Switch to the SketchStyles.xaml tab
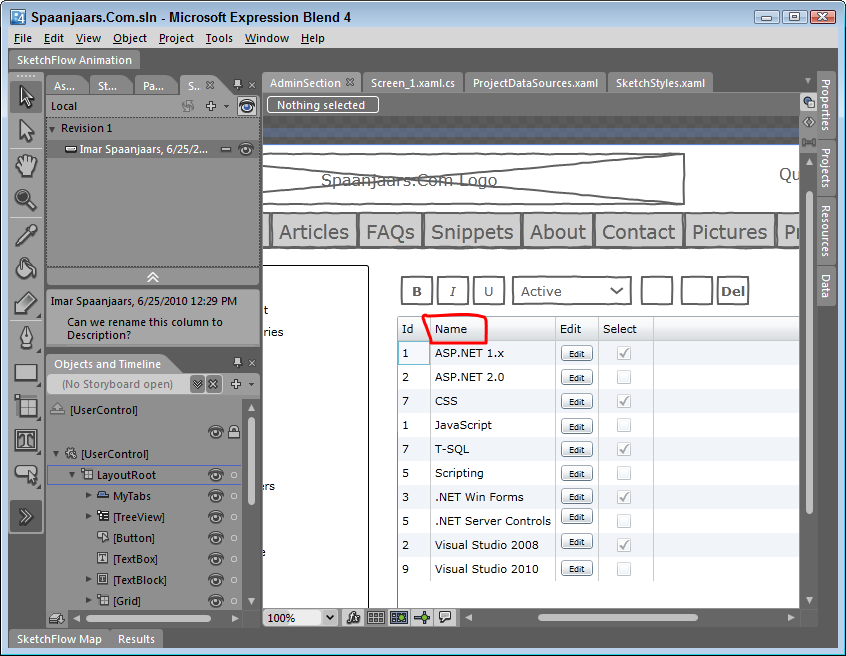 (660, 83)
